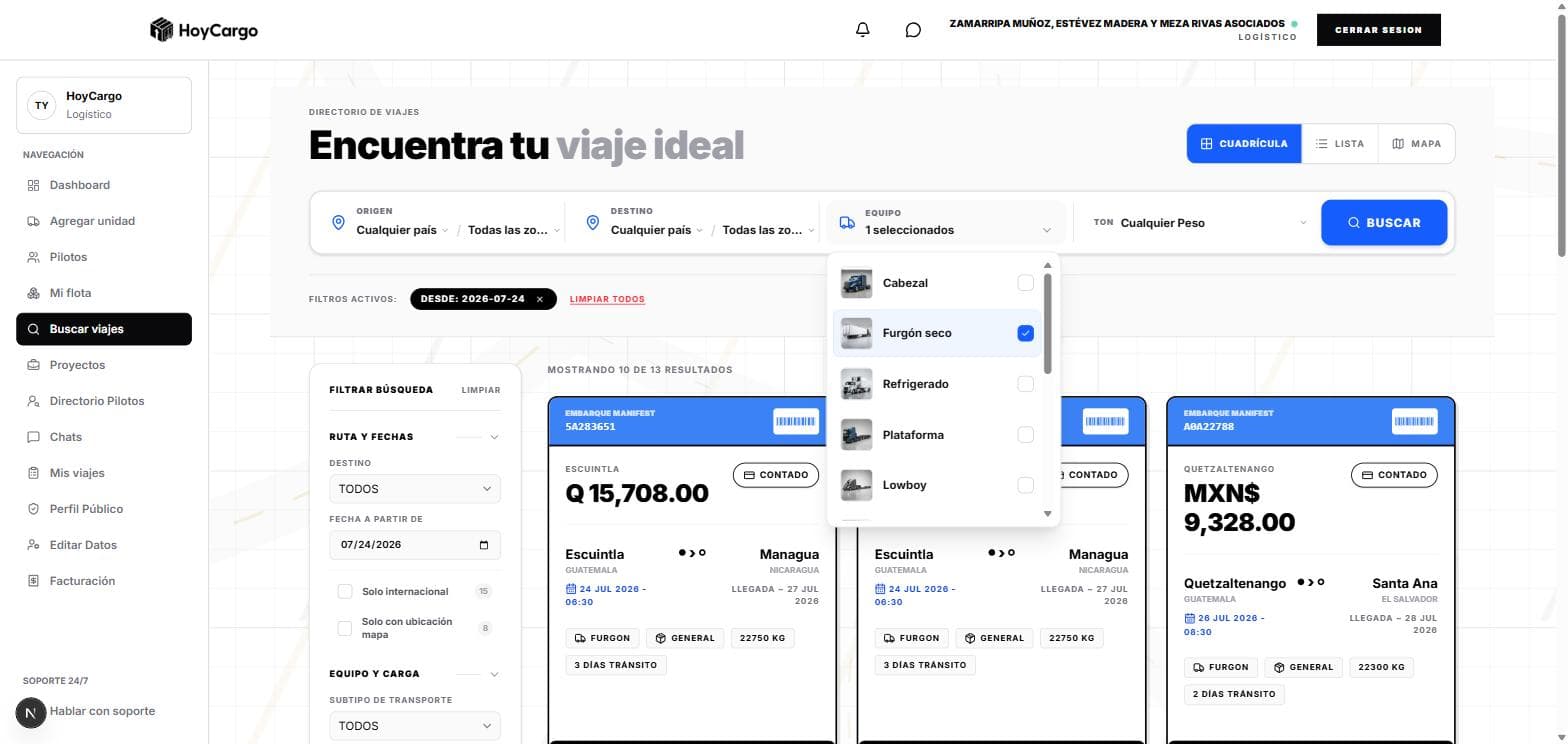The height and width of the screenshot is (744, 1568).
Task: Click the origin location pin icon
Action: (x=338, y=222)
